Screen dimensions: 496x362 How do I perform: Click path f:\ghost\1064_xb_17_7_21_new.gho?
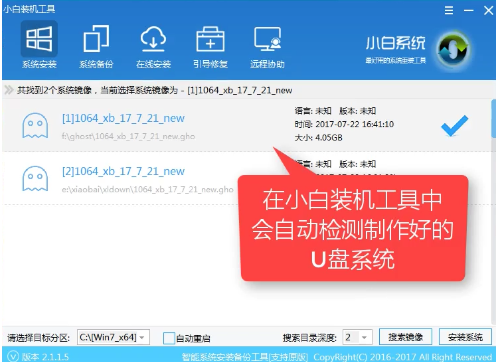click(x=128, y=136)
